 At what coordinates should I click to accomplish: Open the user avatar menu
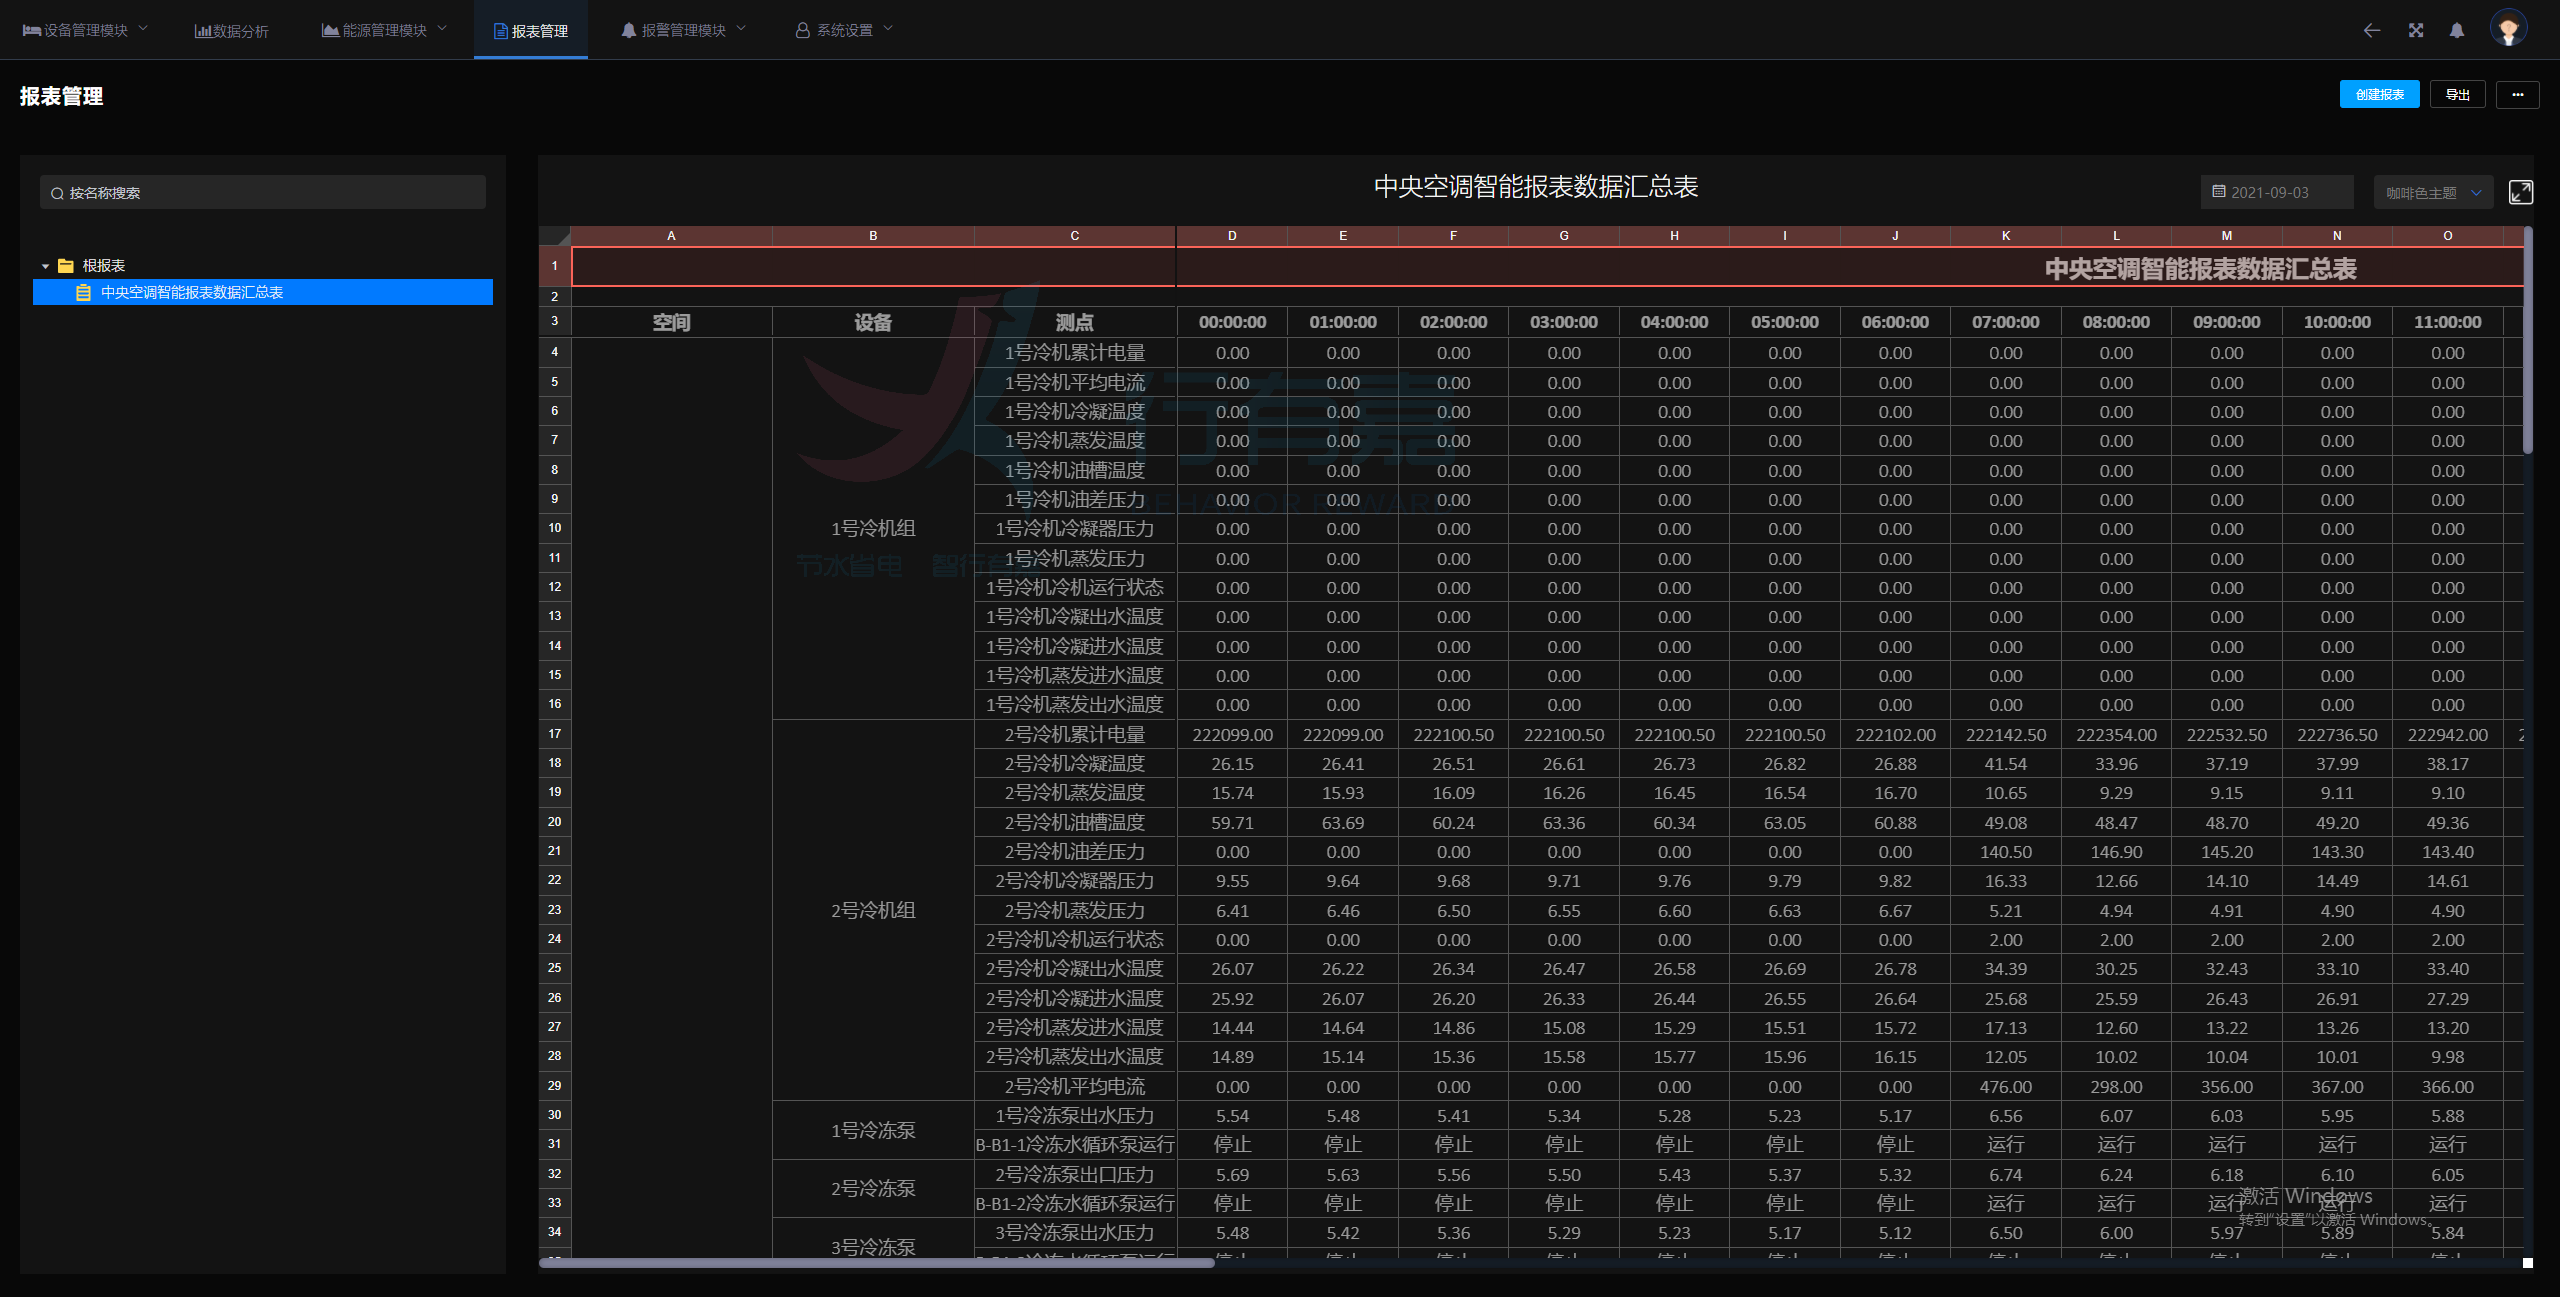click(x=2509, y=28)
